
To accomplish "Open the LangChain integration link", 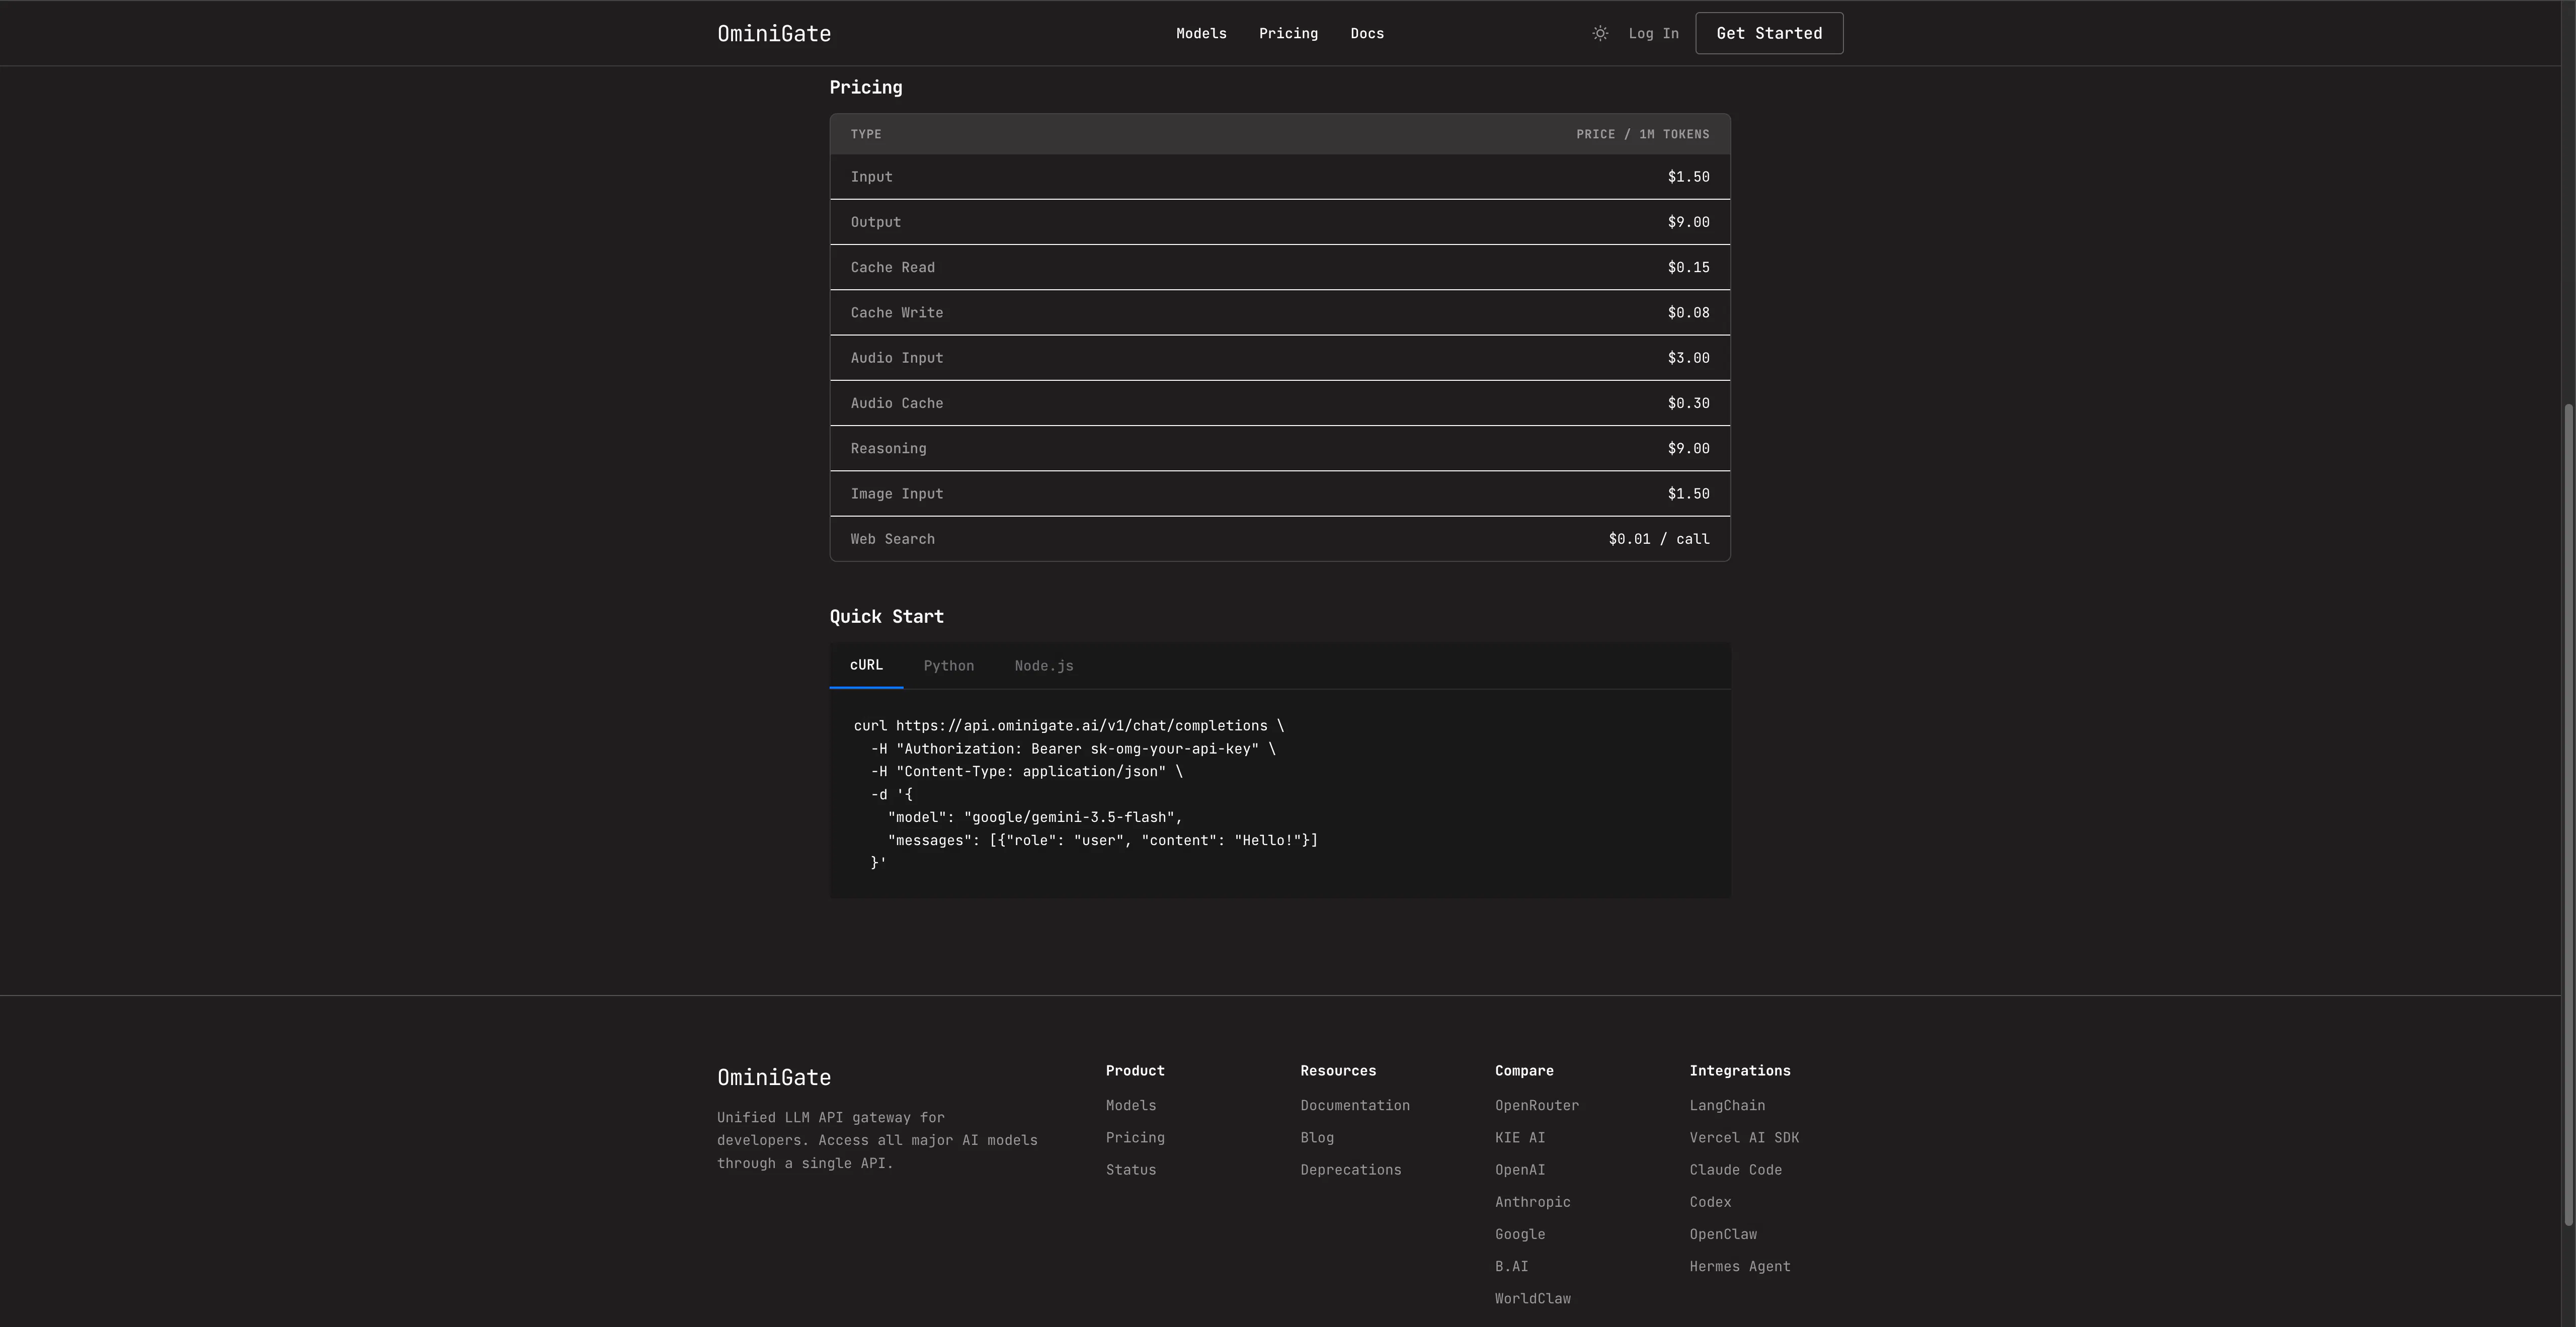I will point(1727,1105).
